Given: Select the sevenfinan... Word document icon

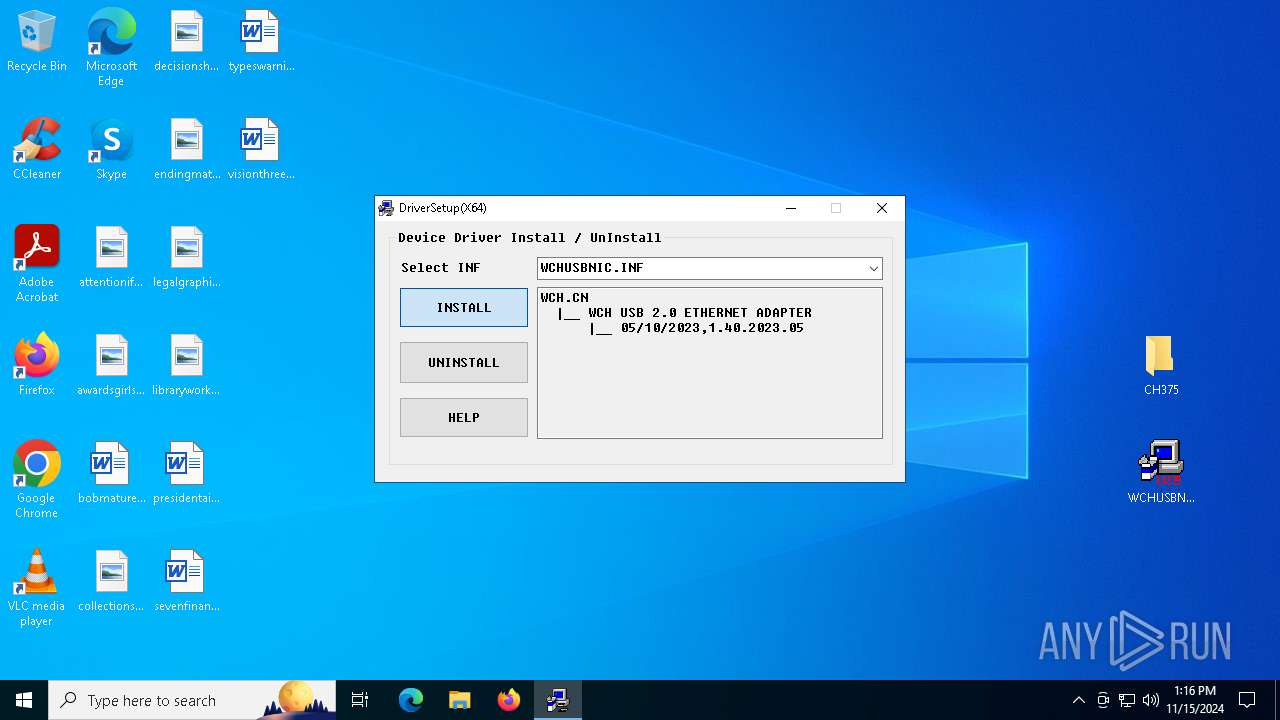Looking at the screenshot, I should [186, 582].
